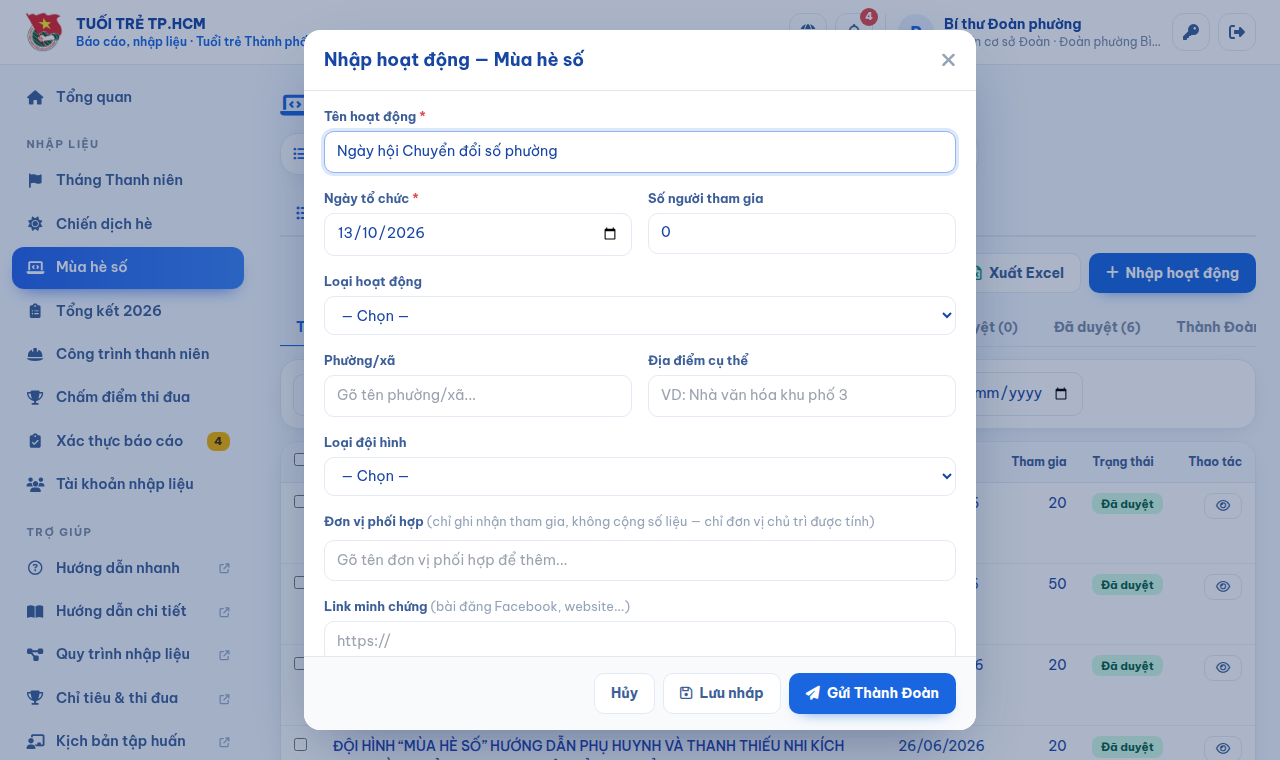This screenshot has height=760, width=1280.
Task: Click the Hủy button
Action: tap(624, 693)
